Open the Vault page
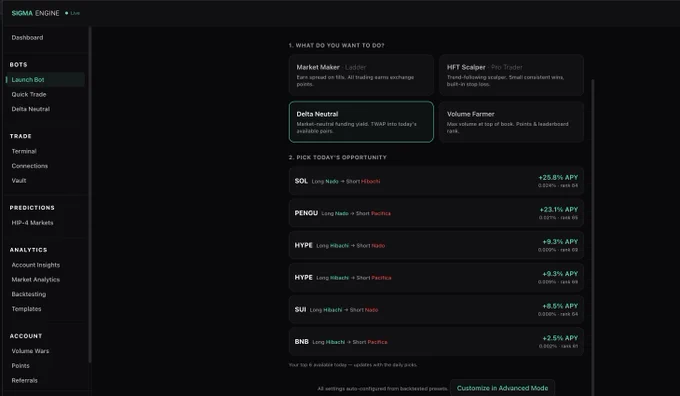The height and width of the screenshot is (396, 680). tap(19, 180)
